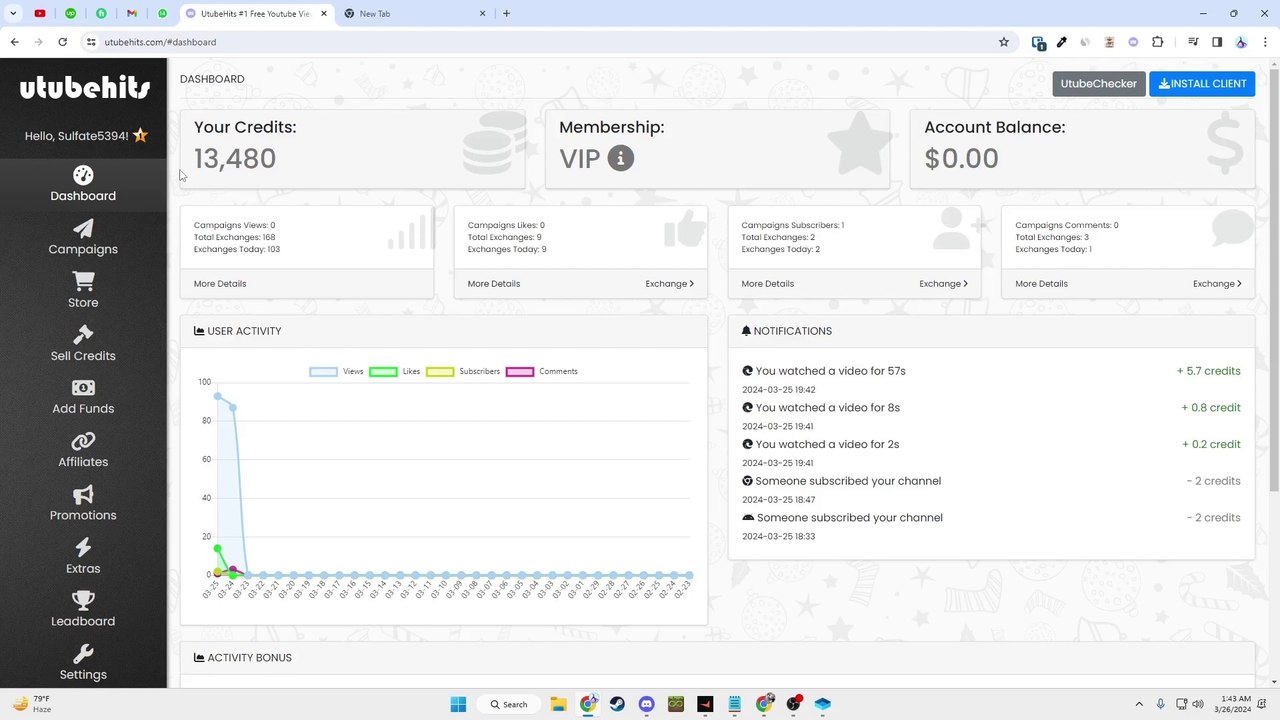View site information icon in address bar

pos(91,42)
